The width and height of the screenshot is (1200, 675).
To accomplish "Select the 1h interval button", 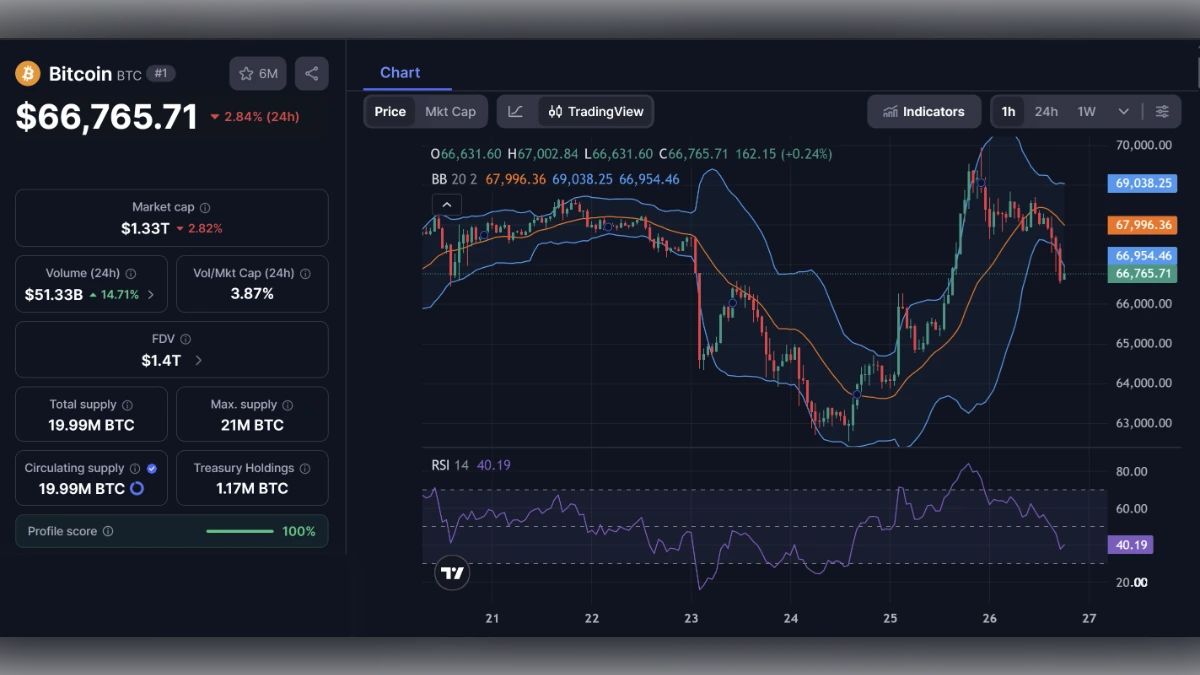I will click(1007, 112).
